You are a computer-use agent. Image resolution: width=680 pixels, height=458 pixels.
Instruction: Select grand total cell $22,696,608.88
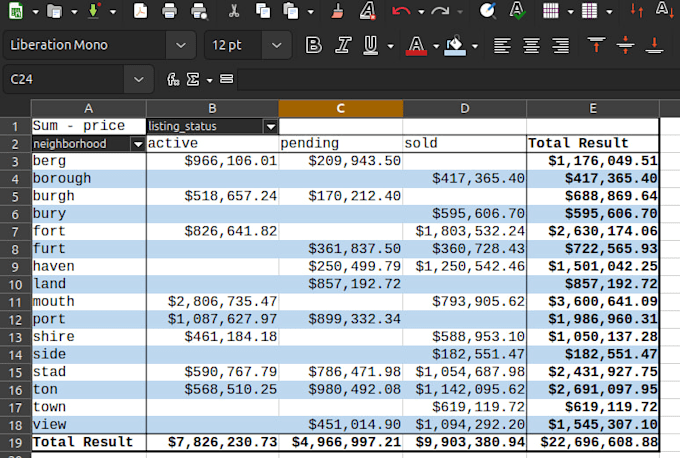pos(593,442)
